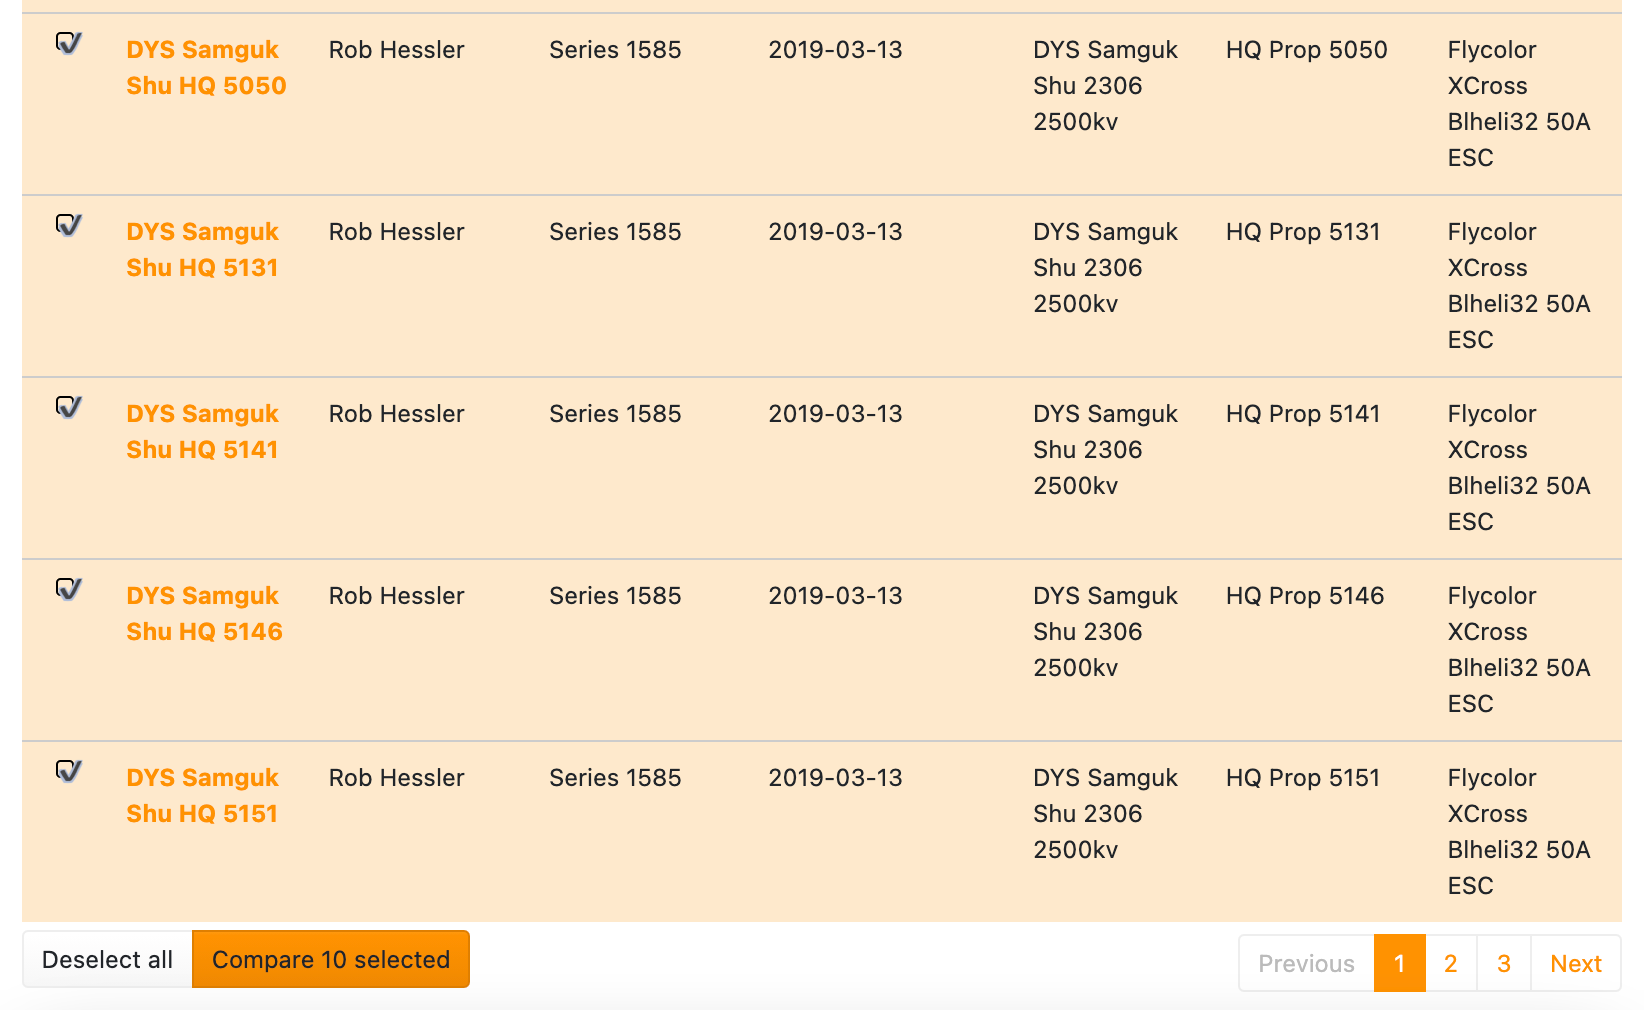Click the HQ Prop 5050 propeller cell
The height and width of the screenshot is (1010, 1644).
point(1306,50)
